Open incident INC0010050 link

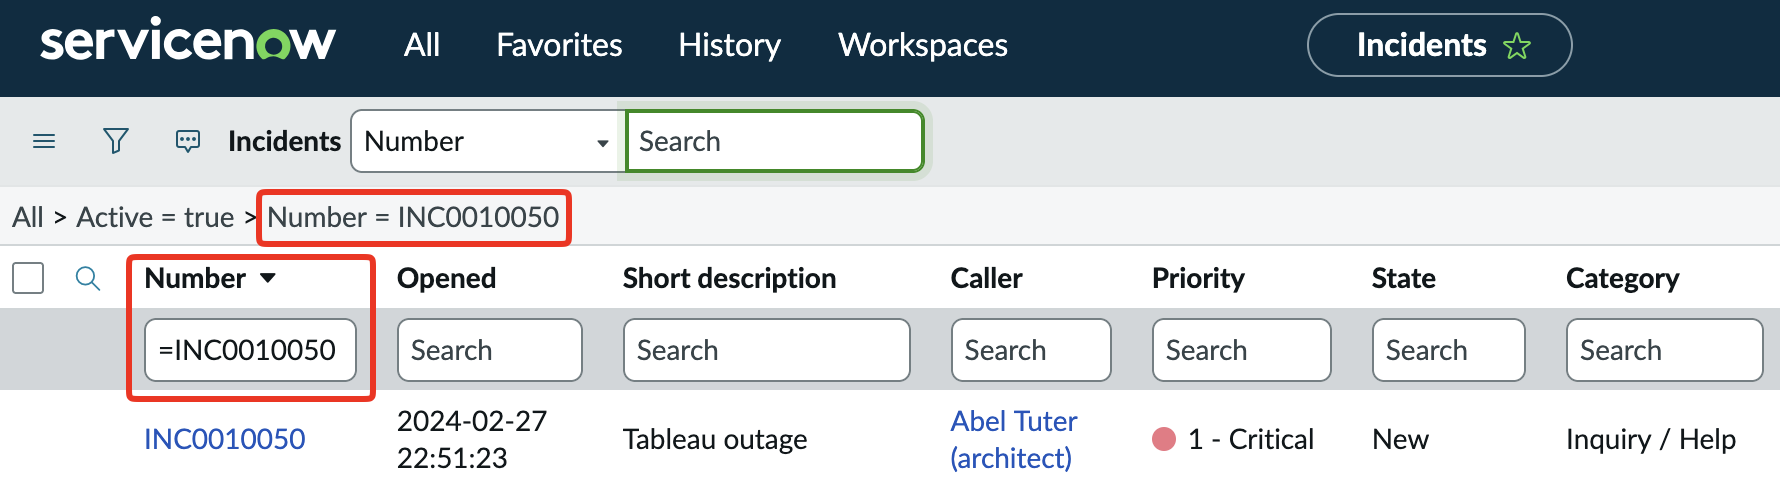[225, 439]
